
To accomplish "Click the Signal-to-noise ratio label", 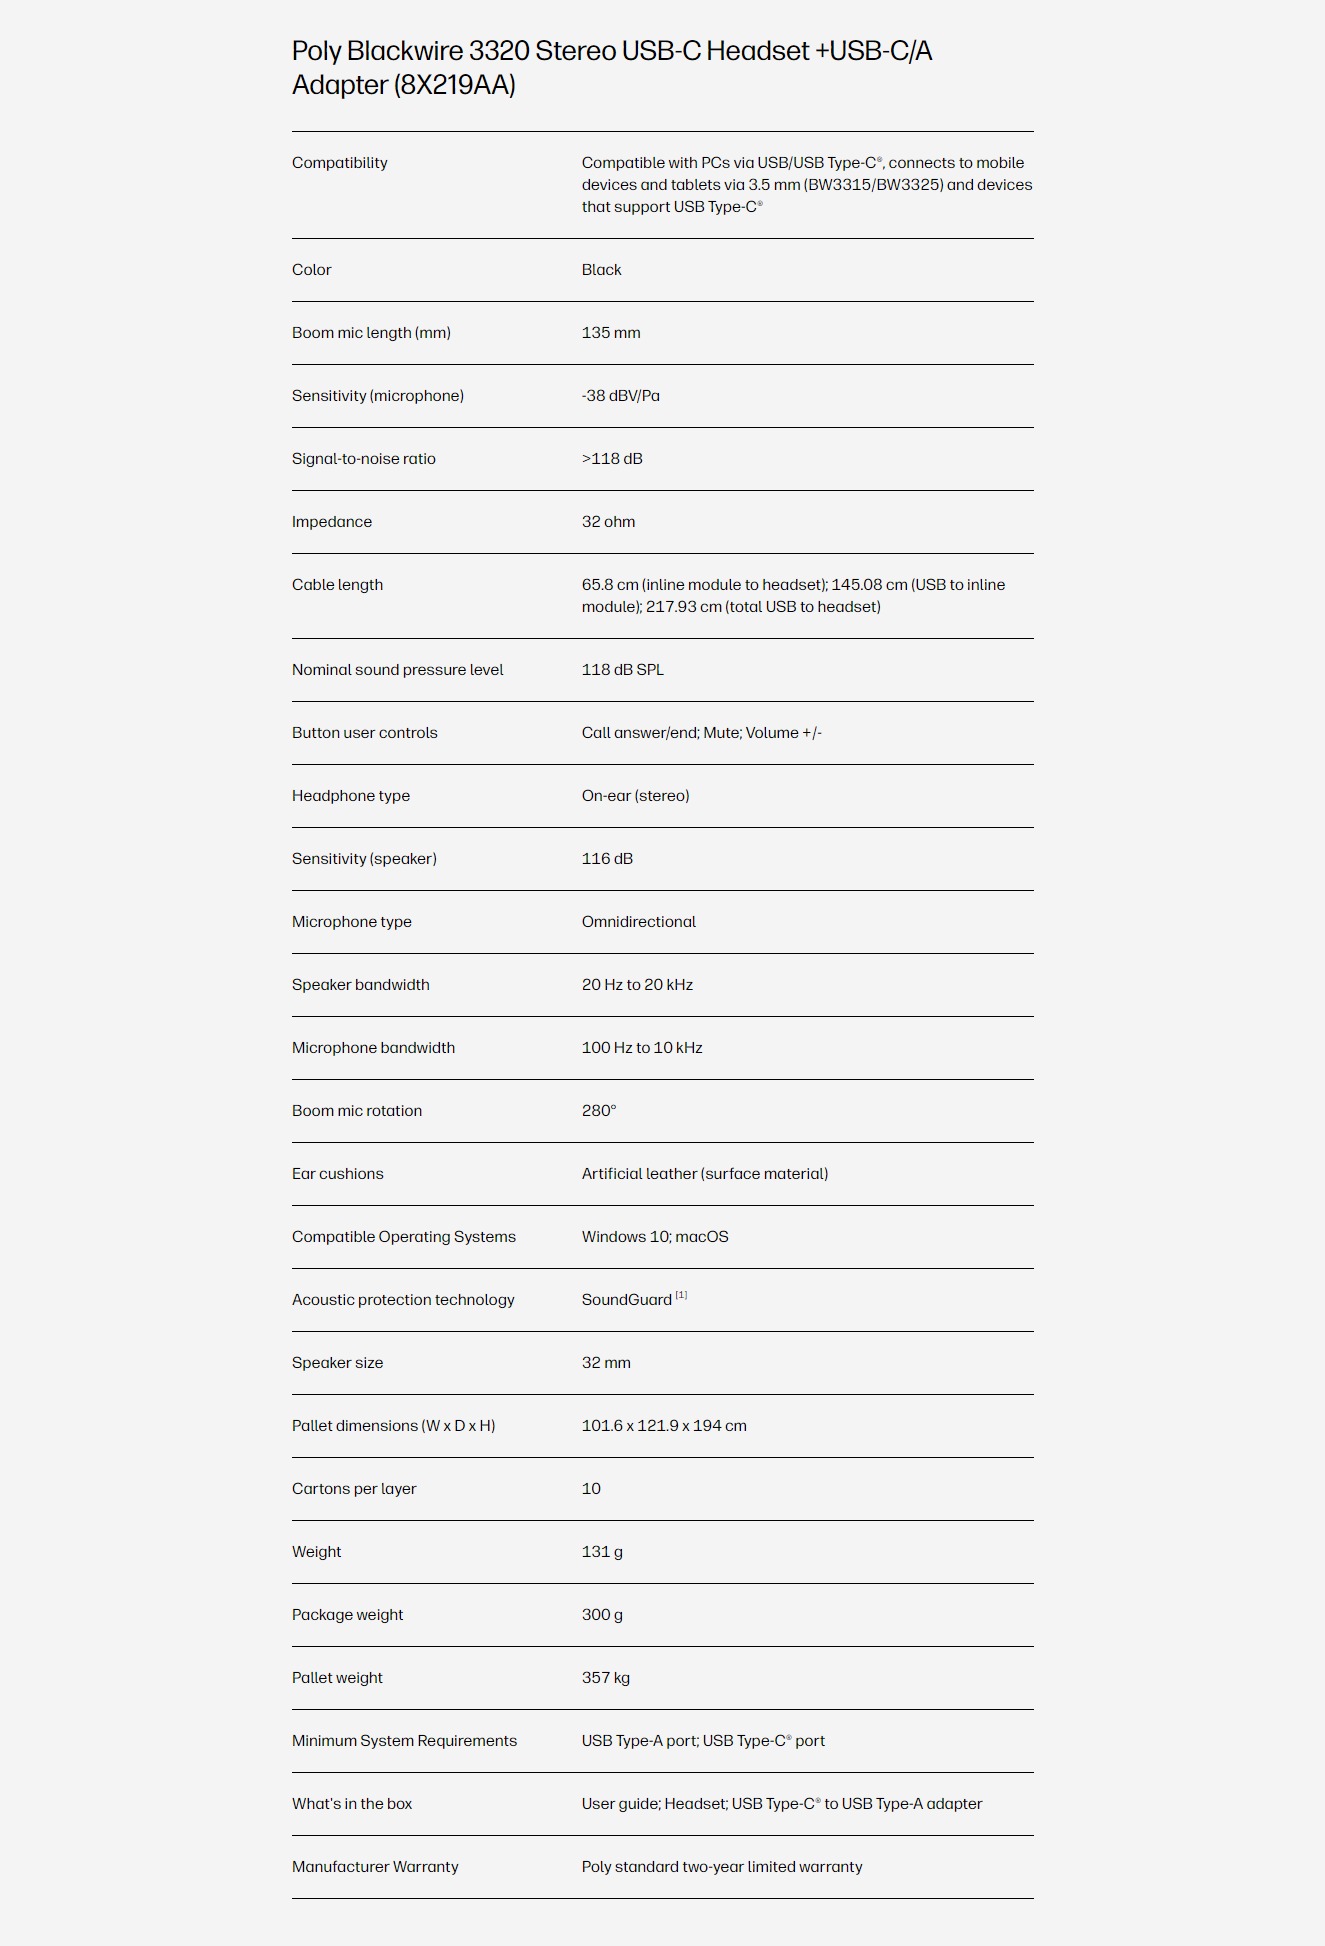I will coord(364,459).
